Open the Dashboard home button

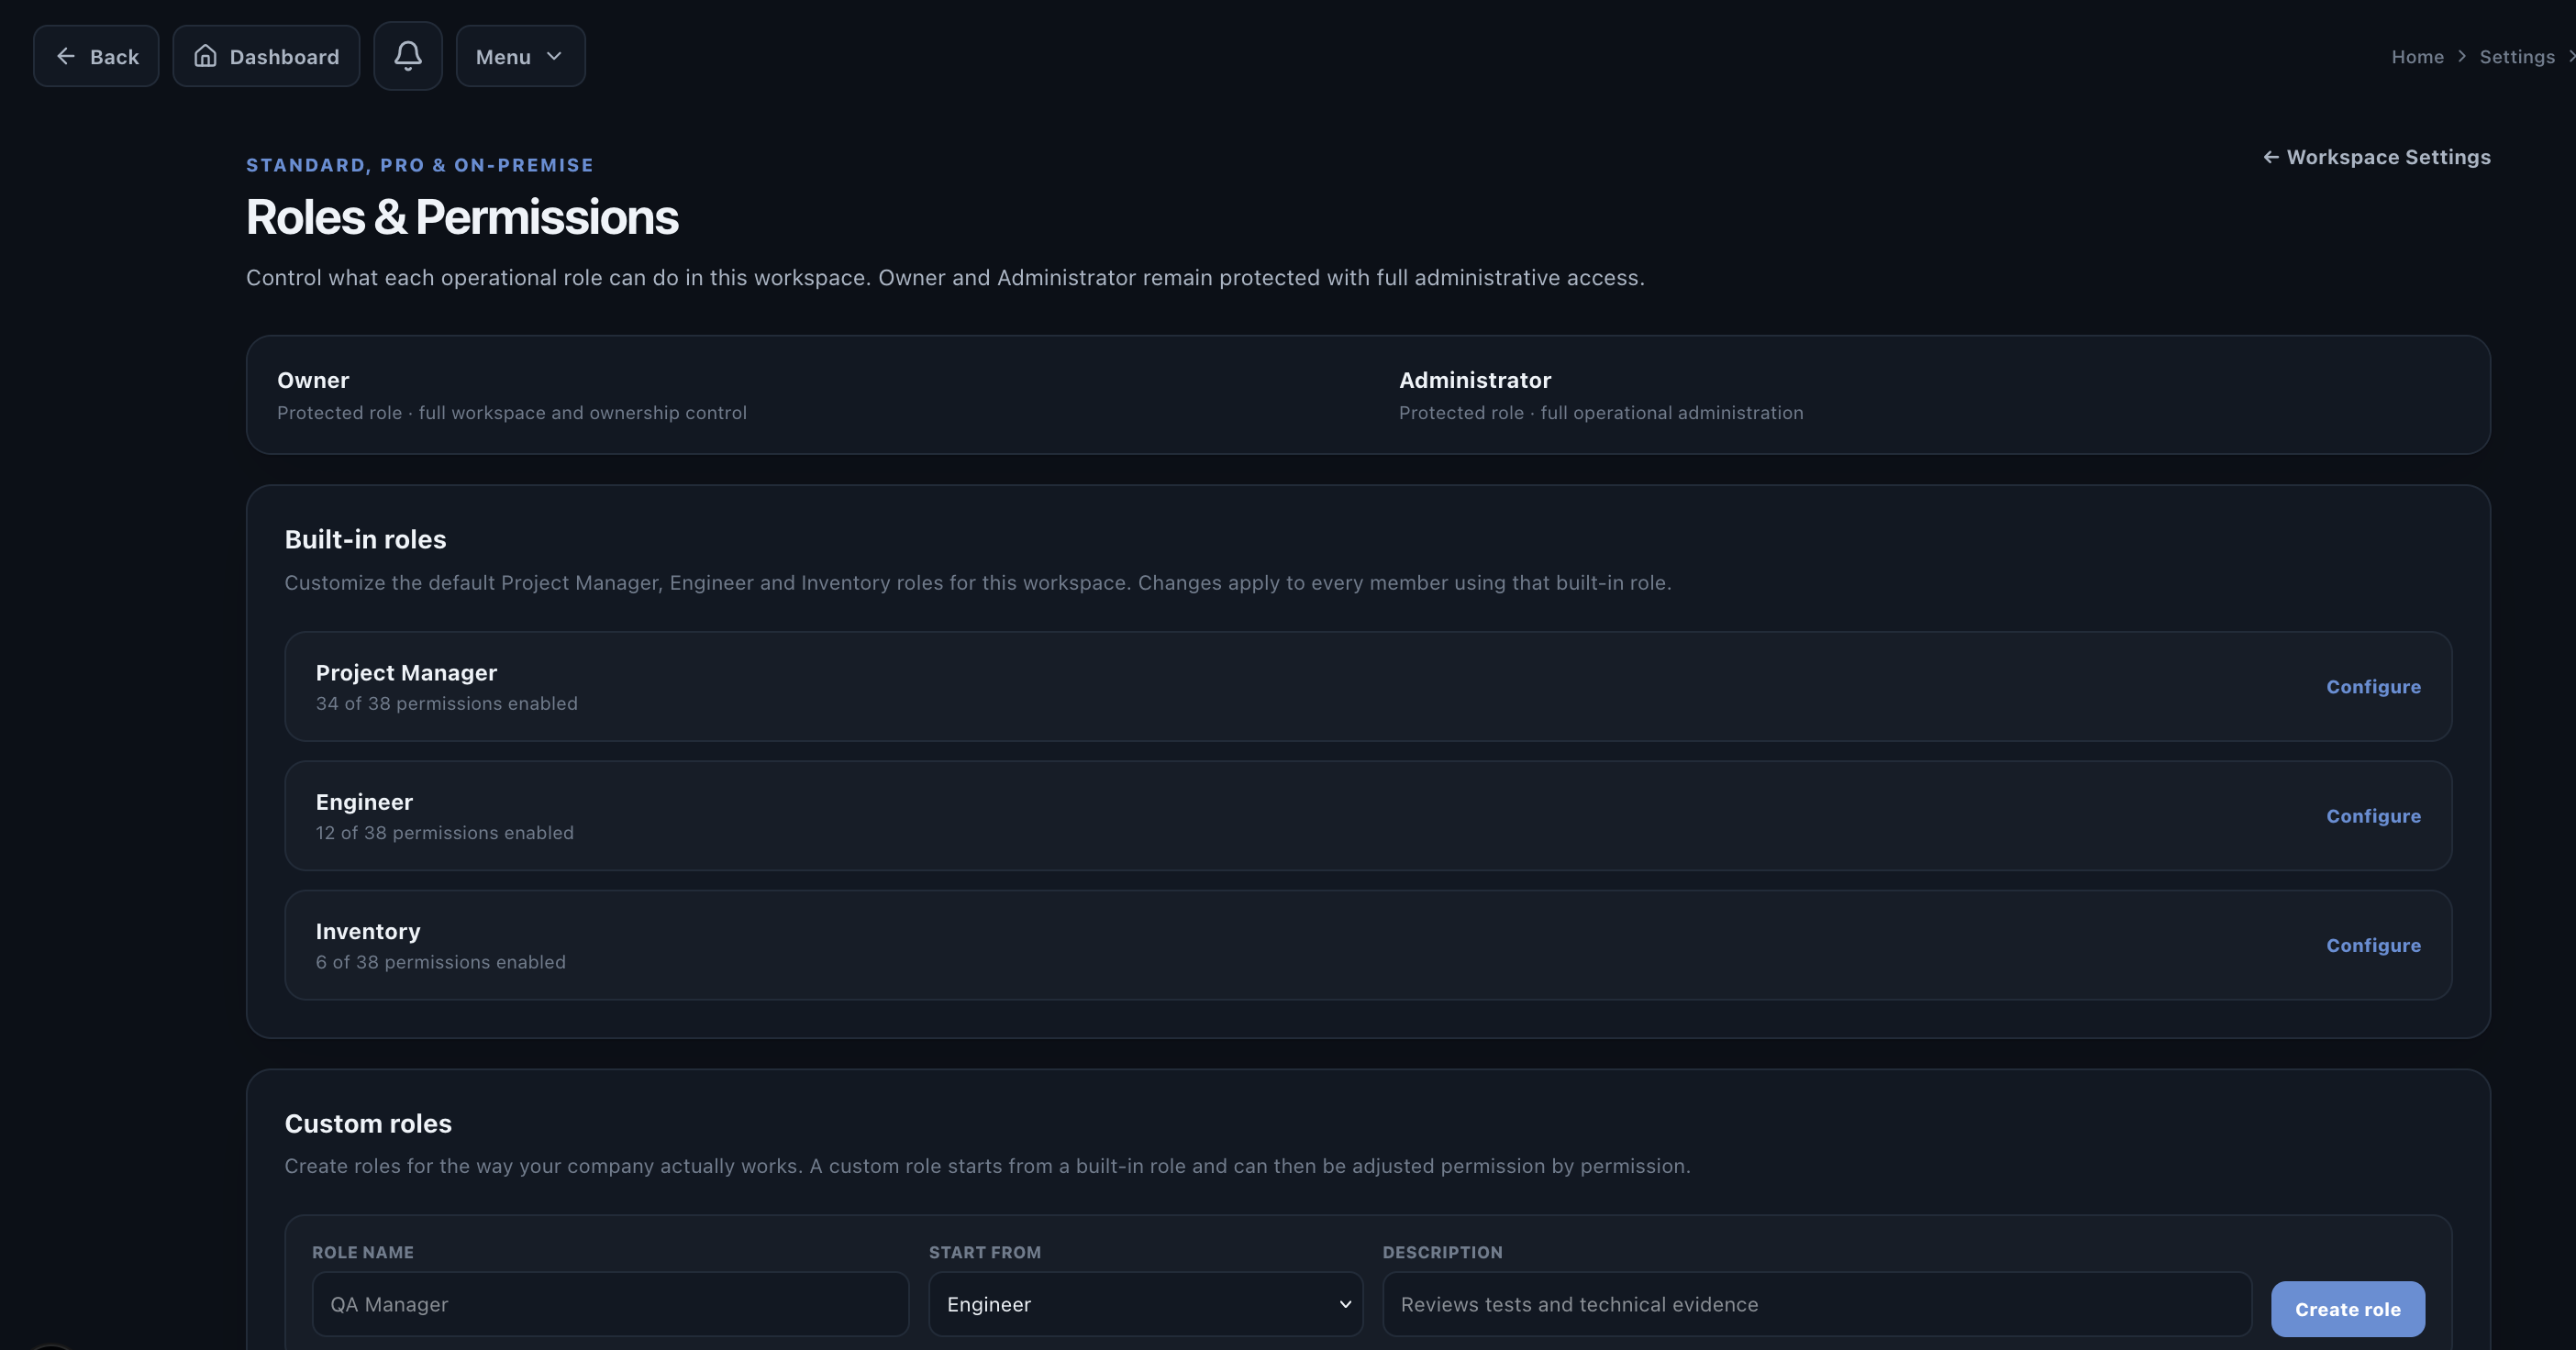pos(266,56)
